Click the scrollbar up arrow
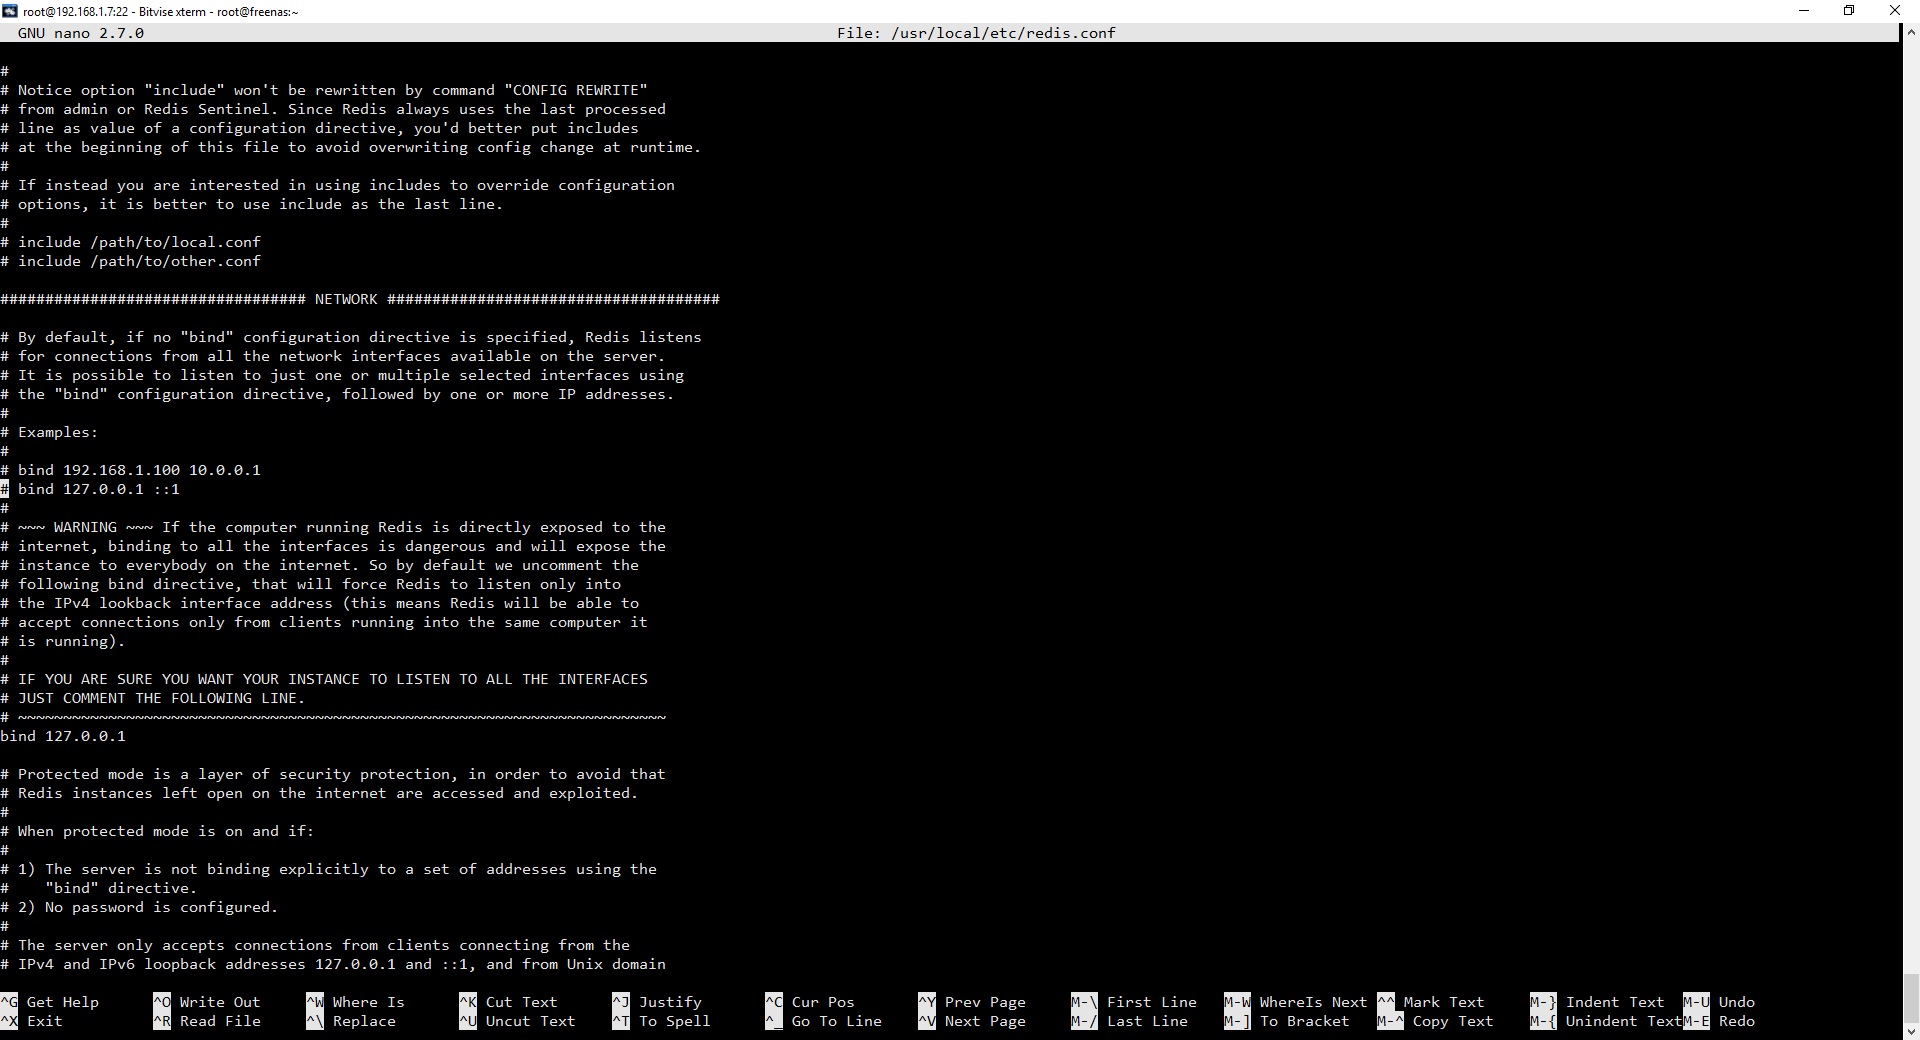This screenshot has height=1040, width=1920. pyautogui.click(x=1910, y=31)
